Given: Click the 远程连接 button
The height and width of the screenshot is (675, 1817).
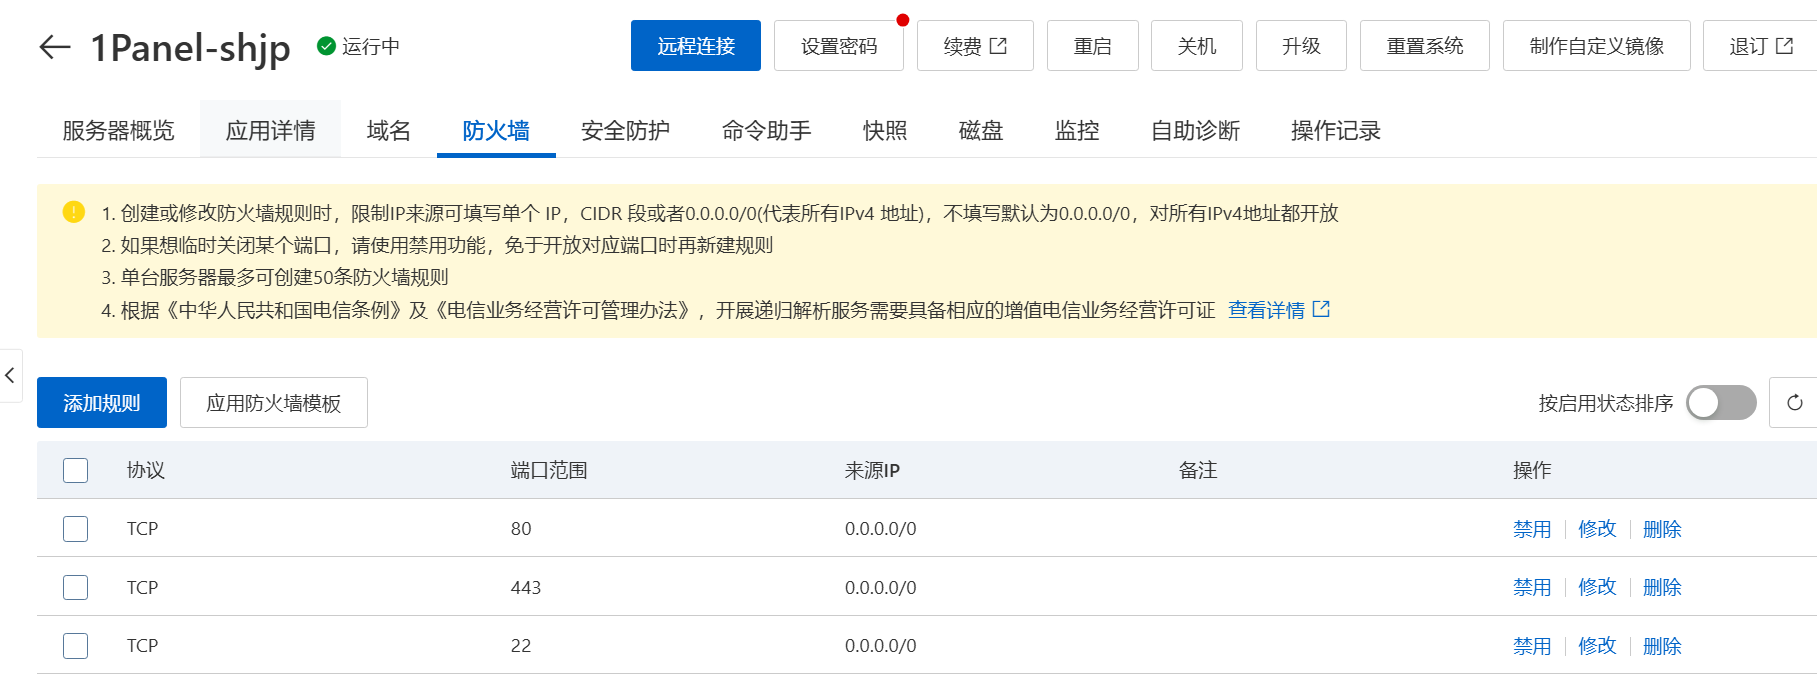Looking at the screenshot, I should 695,46.
